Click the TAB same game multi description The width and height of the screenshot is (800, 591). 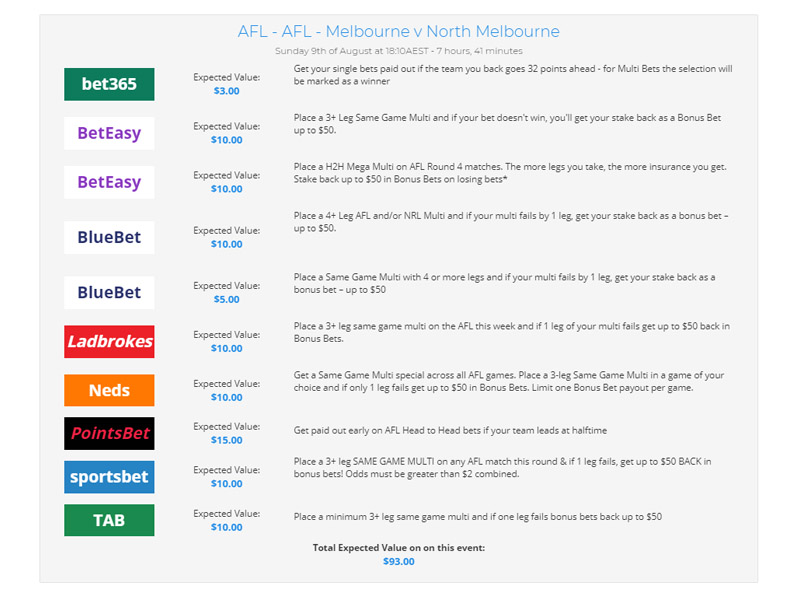pos(477,517)
